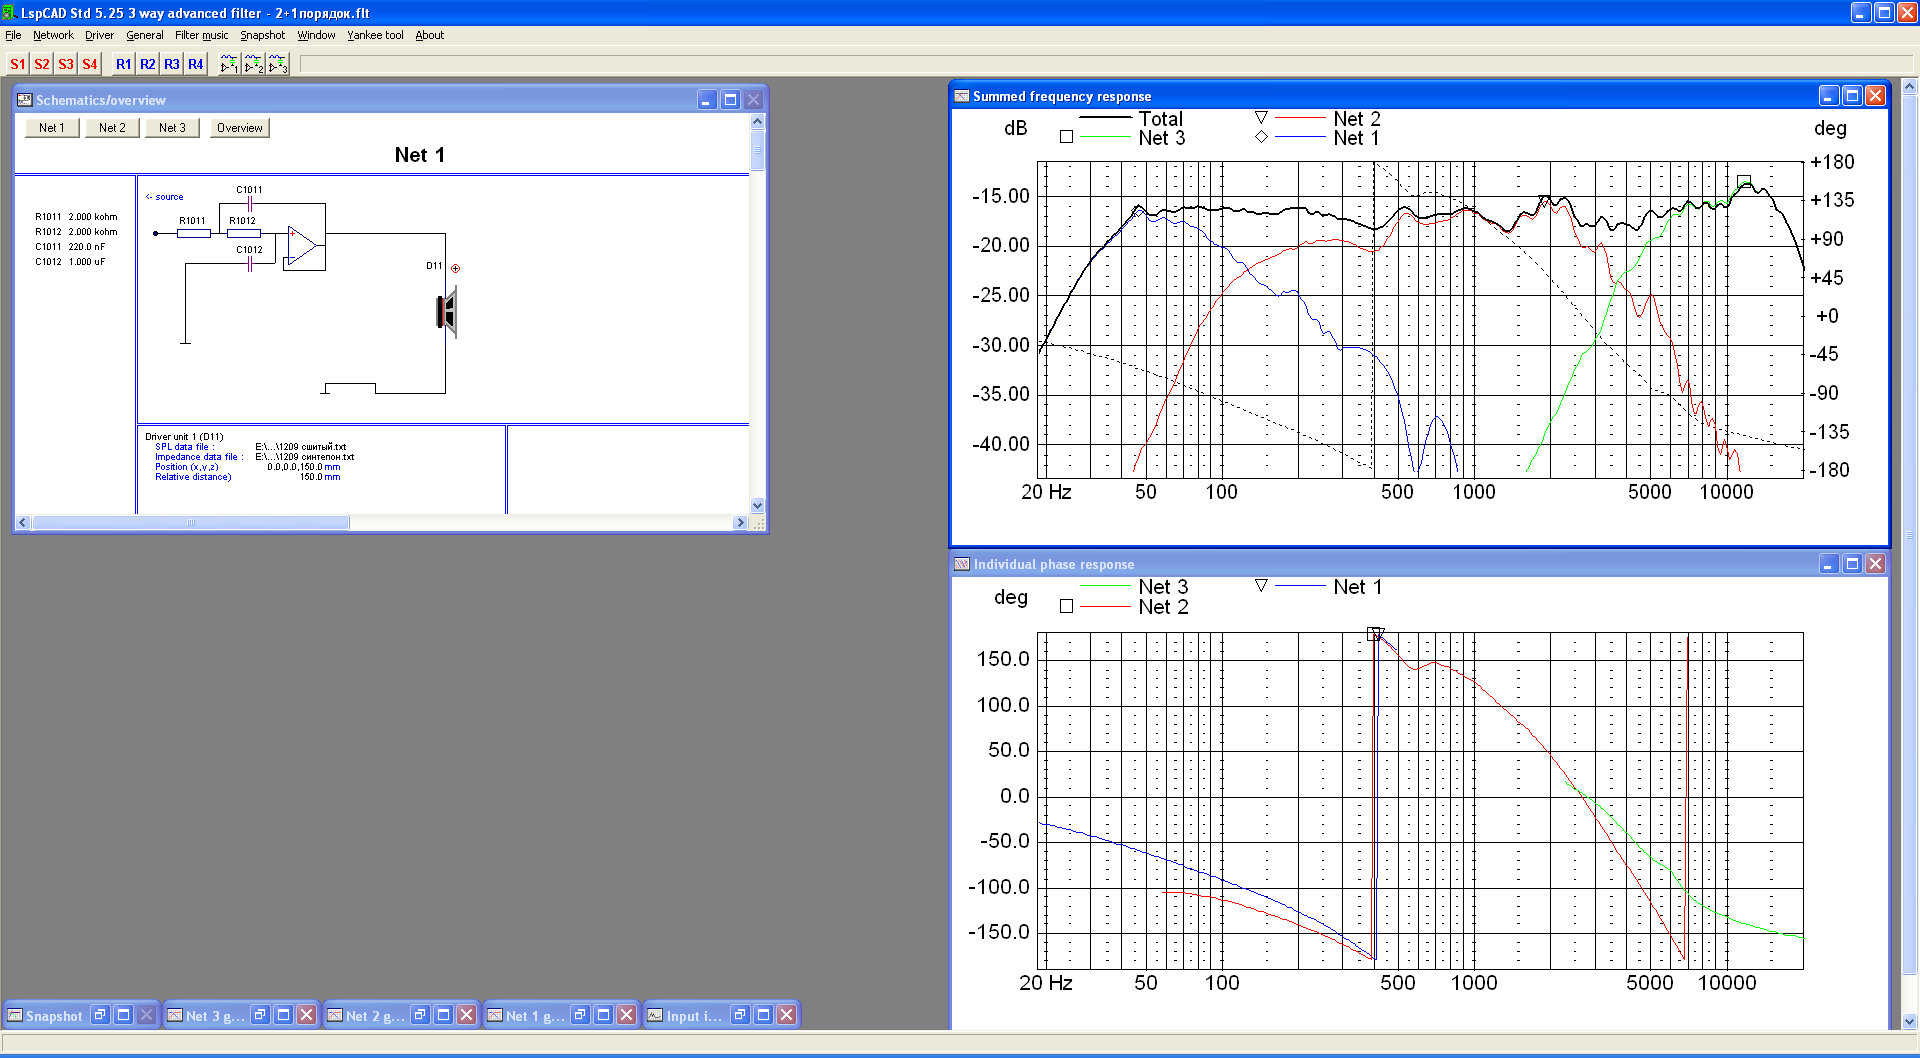The height and width of the screenshot is (1058, 1920).
Task: Click the horizontal scrollbar thumb in Schematics window
Action: [191, 522]
